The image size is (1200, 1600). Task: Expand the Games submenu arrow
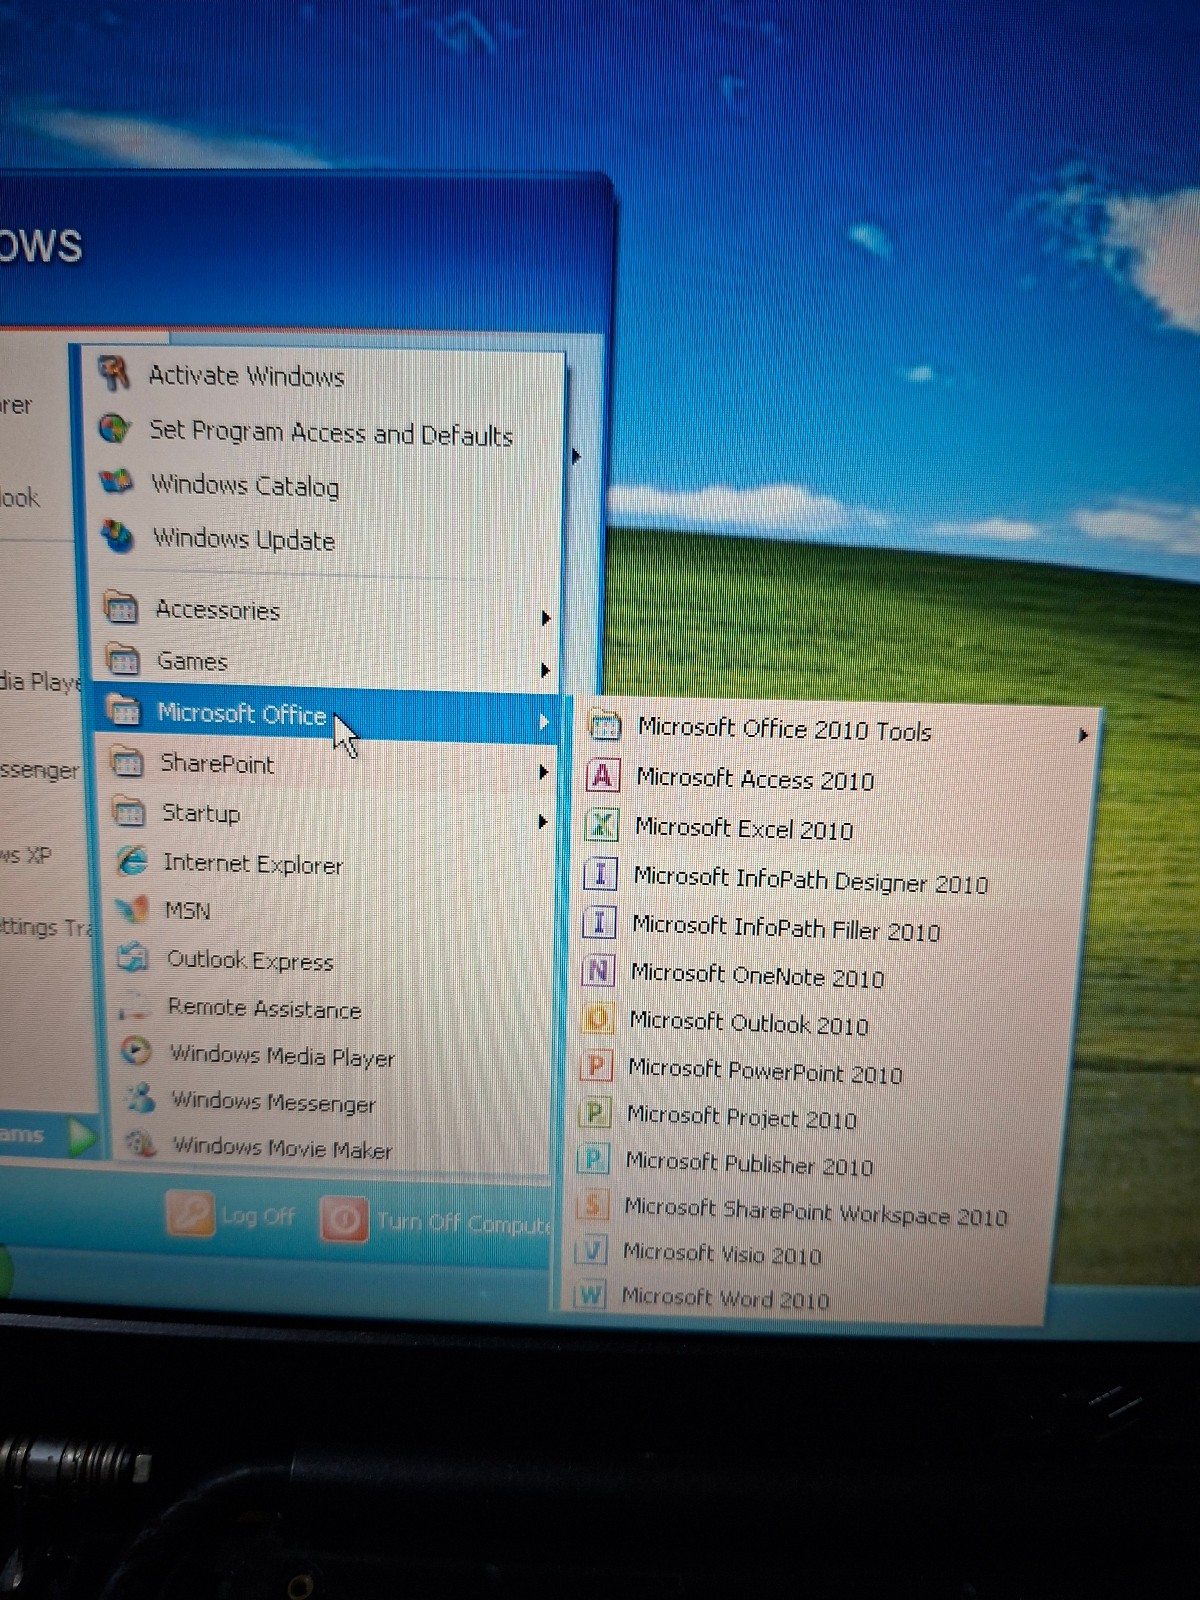pos(546,669)
